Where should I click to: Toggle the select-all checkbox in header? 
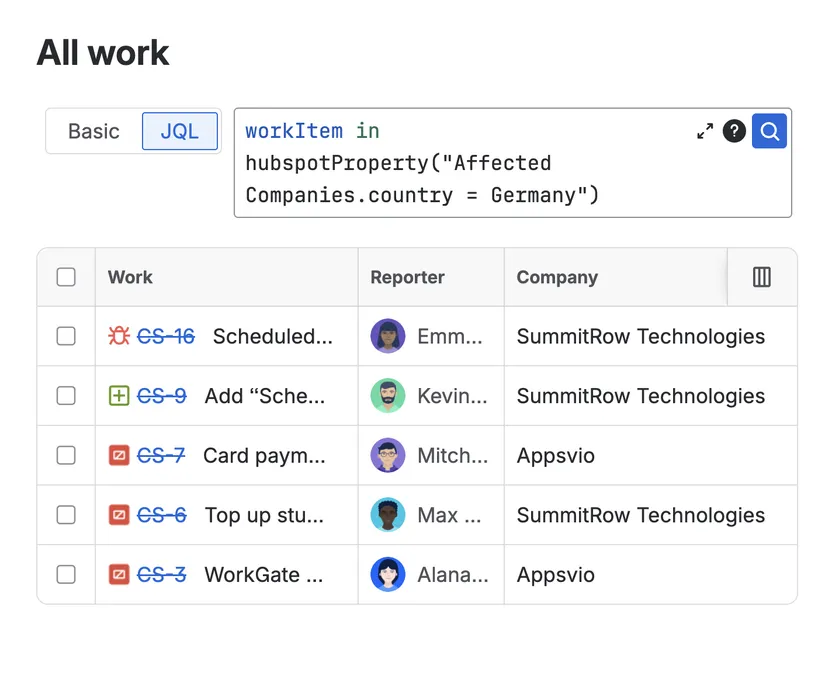point(66,277)
